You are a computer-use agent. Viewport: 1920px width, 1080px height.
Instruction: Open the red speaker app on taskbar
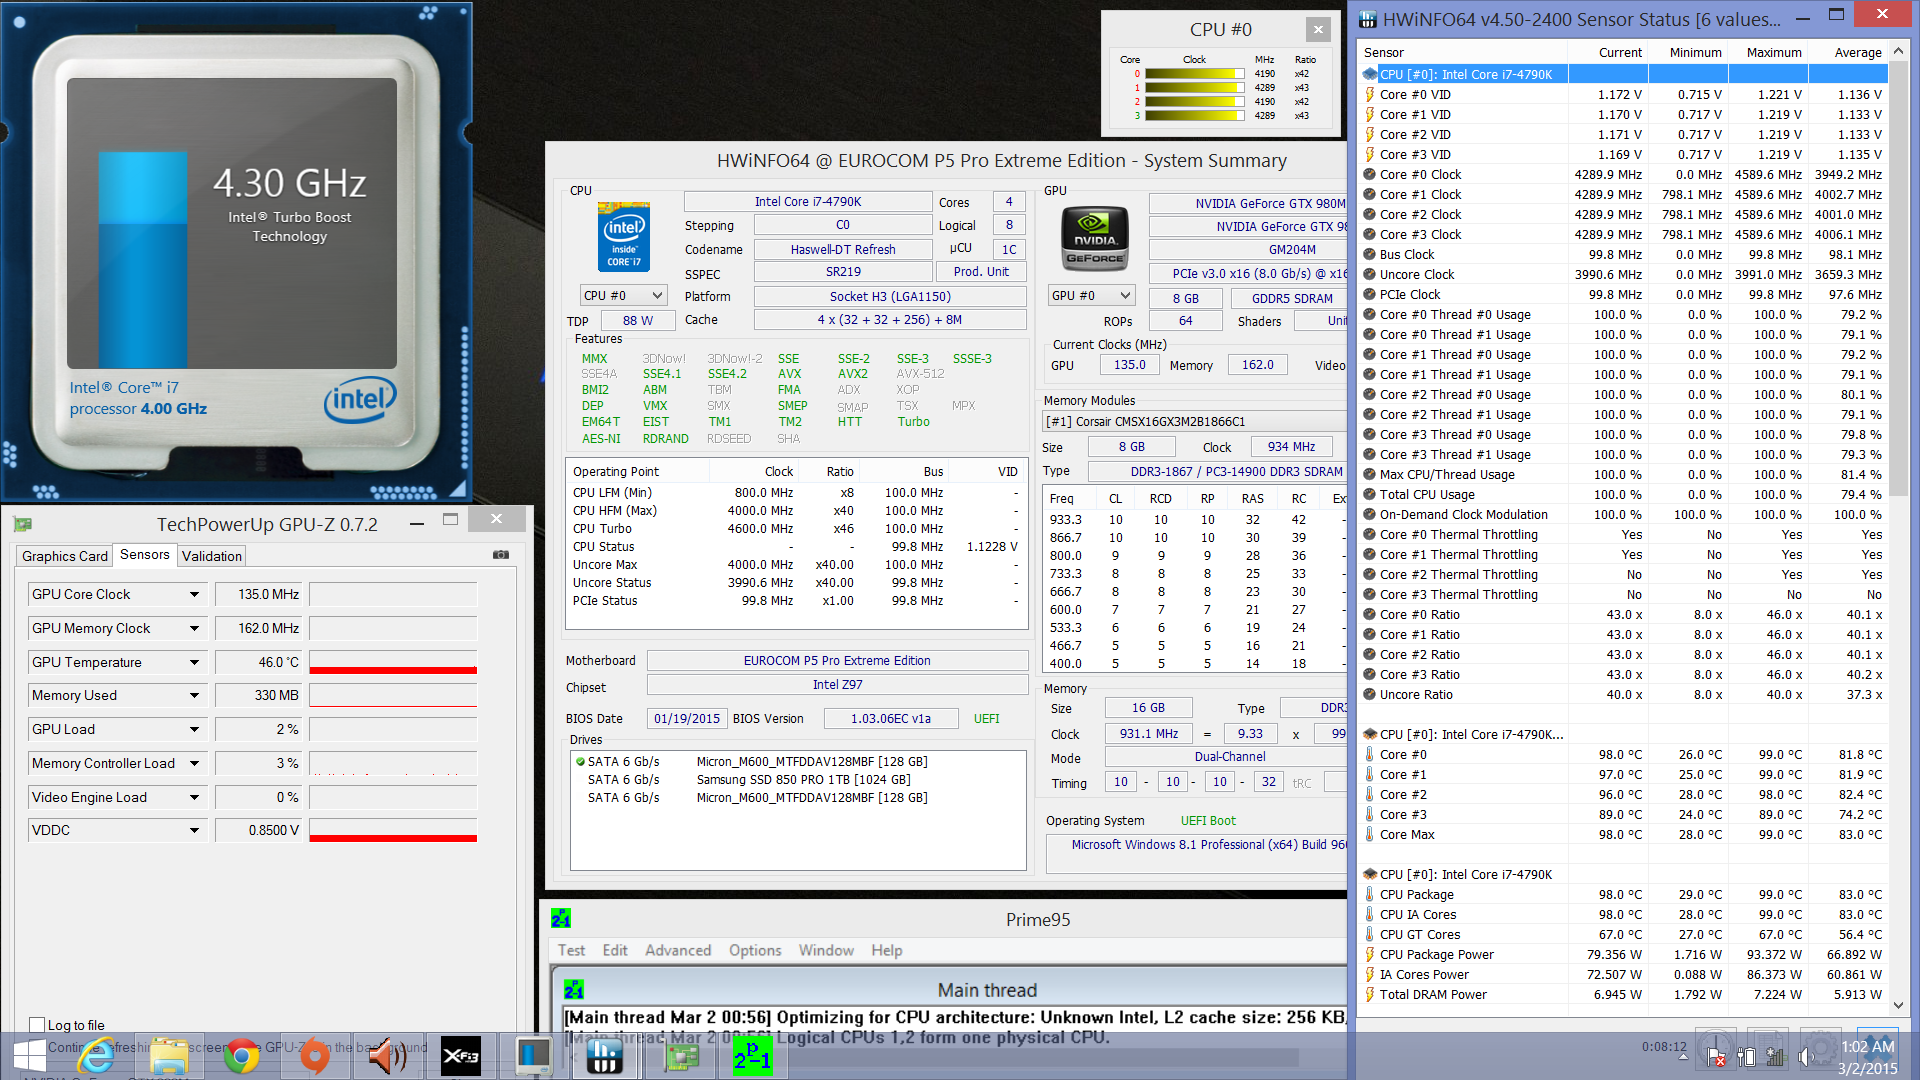386,1056
